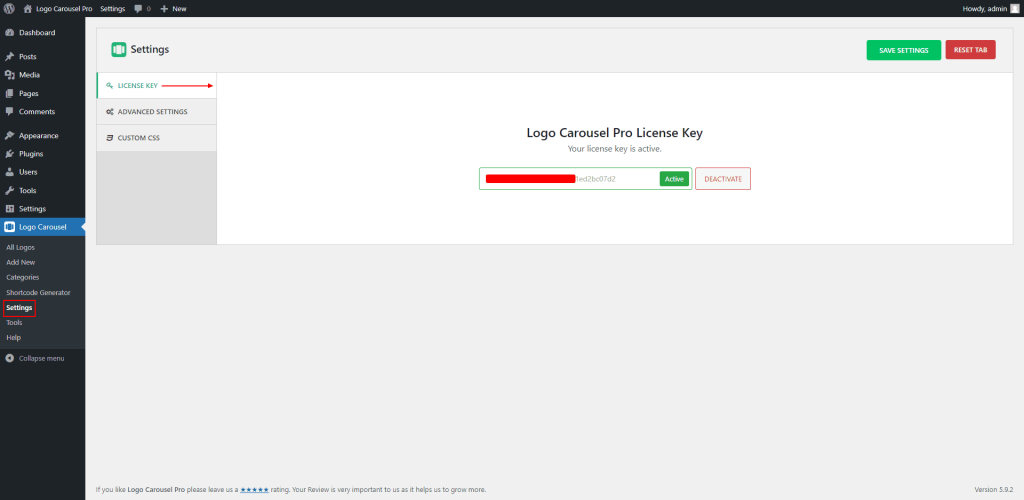Select the License Key tab

pyautogui.click(x=137, y=86)
